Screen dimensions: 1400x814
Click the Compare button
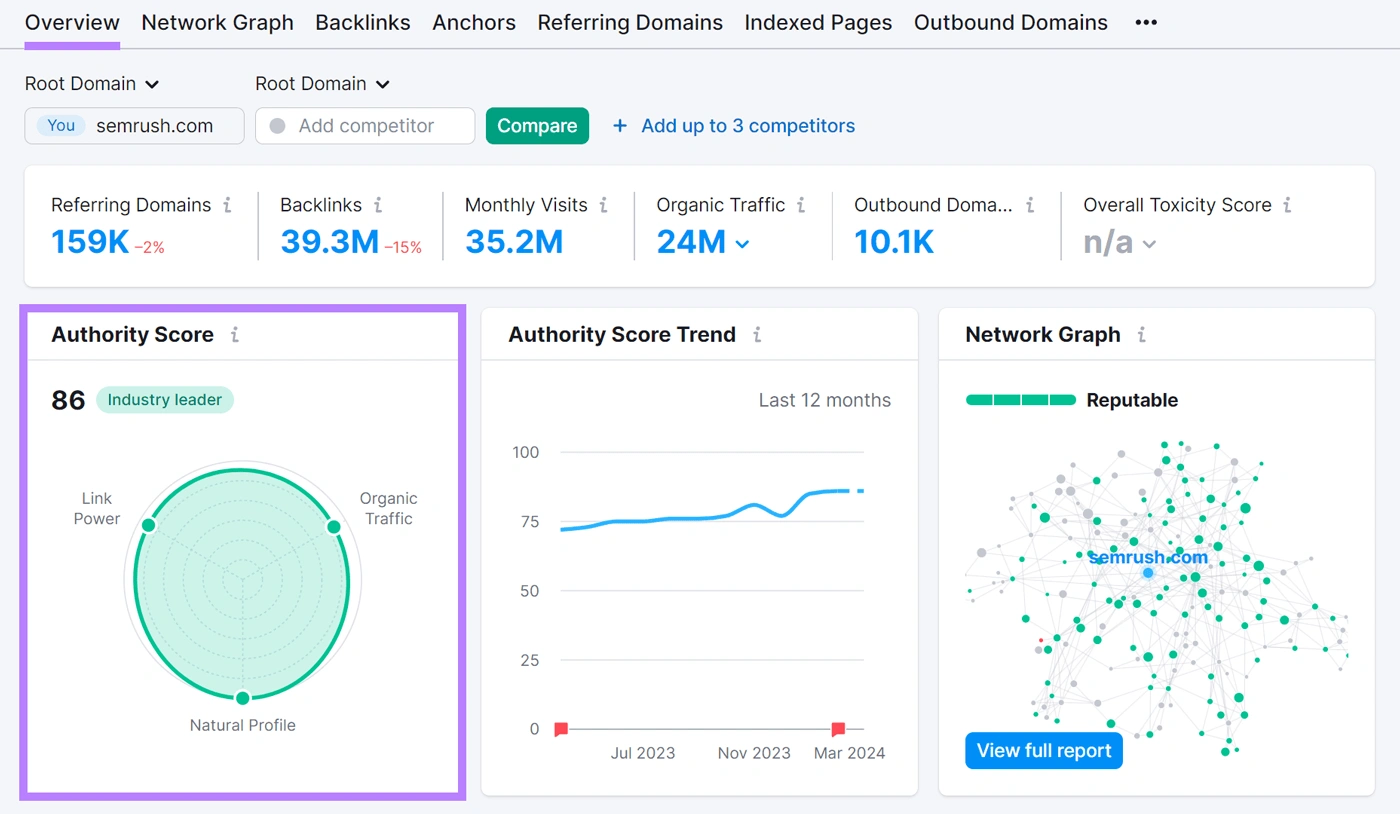coord(537,126)
